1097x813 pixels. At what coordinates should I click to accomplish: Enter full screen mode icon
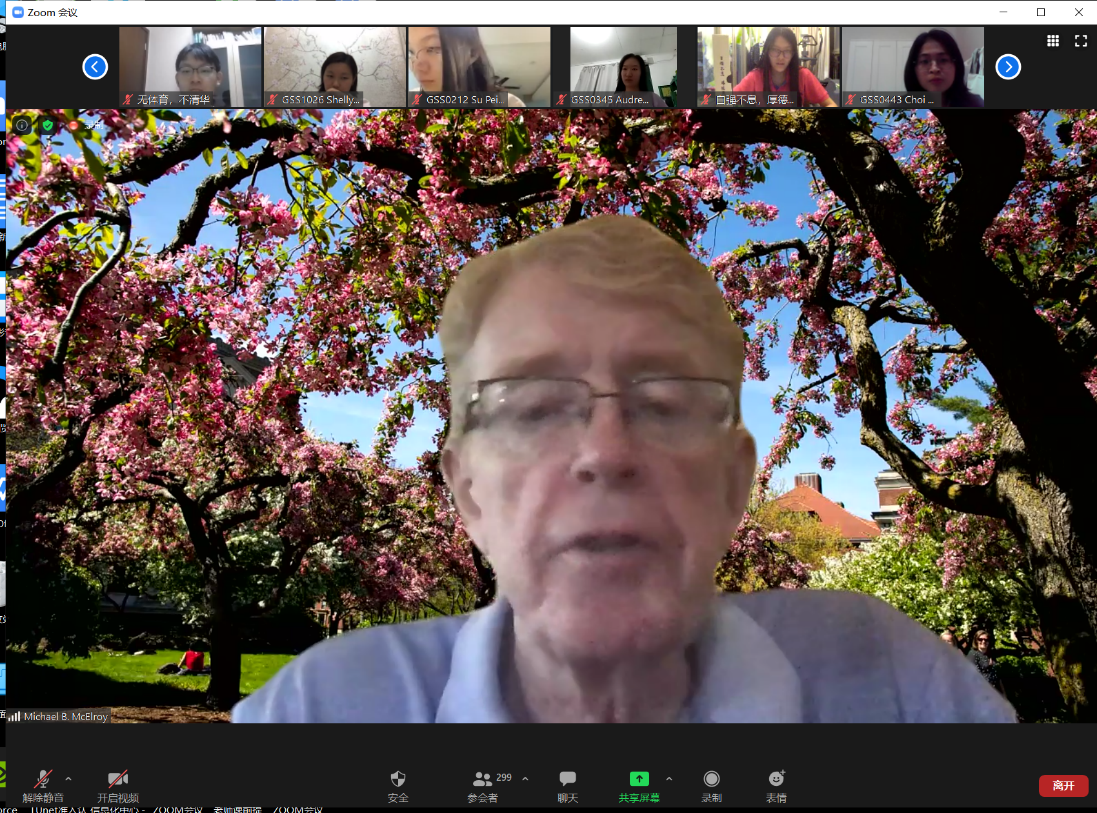click(x=1081, y=41)
